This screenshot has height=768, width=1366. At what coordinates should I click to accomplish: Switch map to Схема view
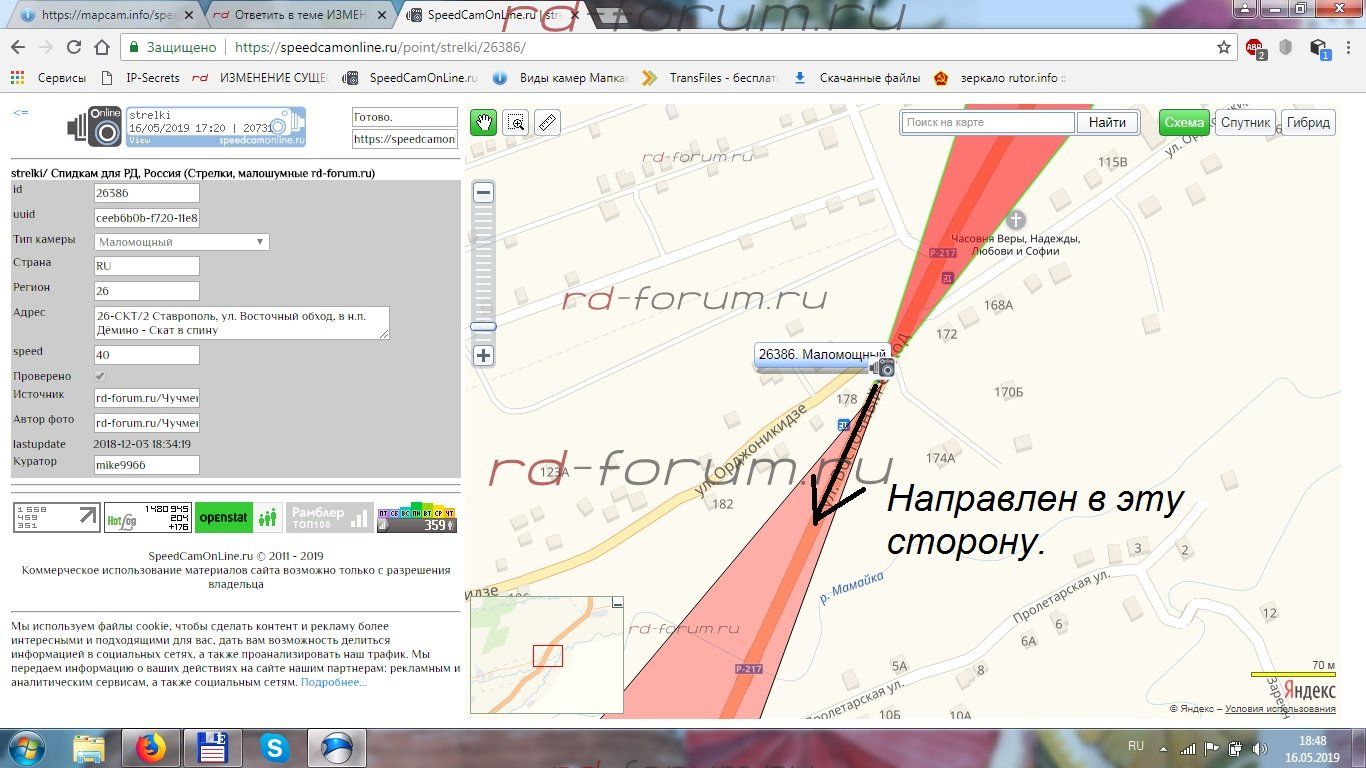pos(1184,122)
